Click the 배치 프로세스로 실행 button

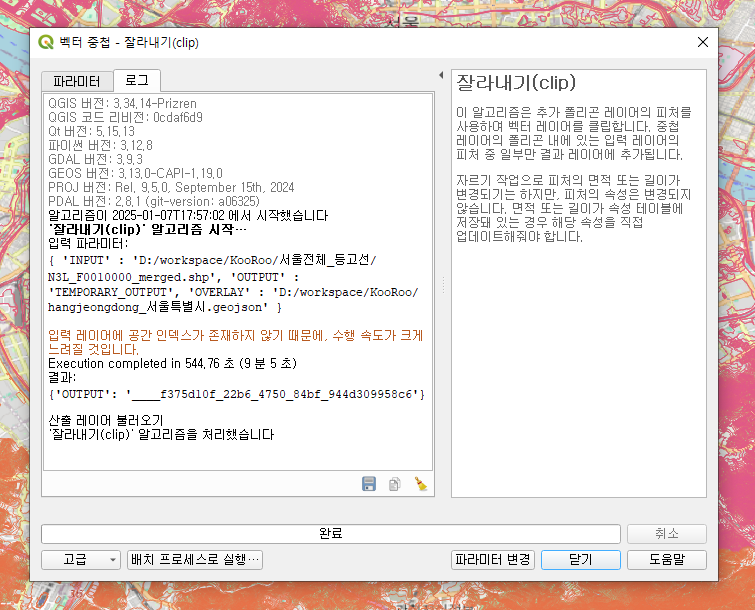[x=195, y=560]
